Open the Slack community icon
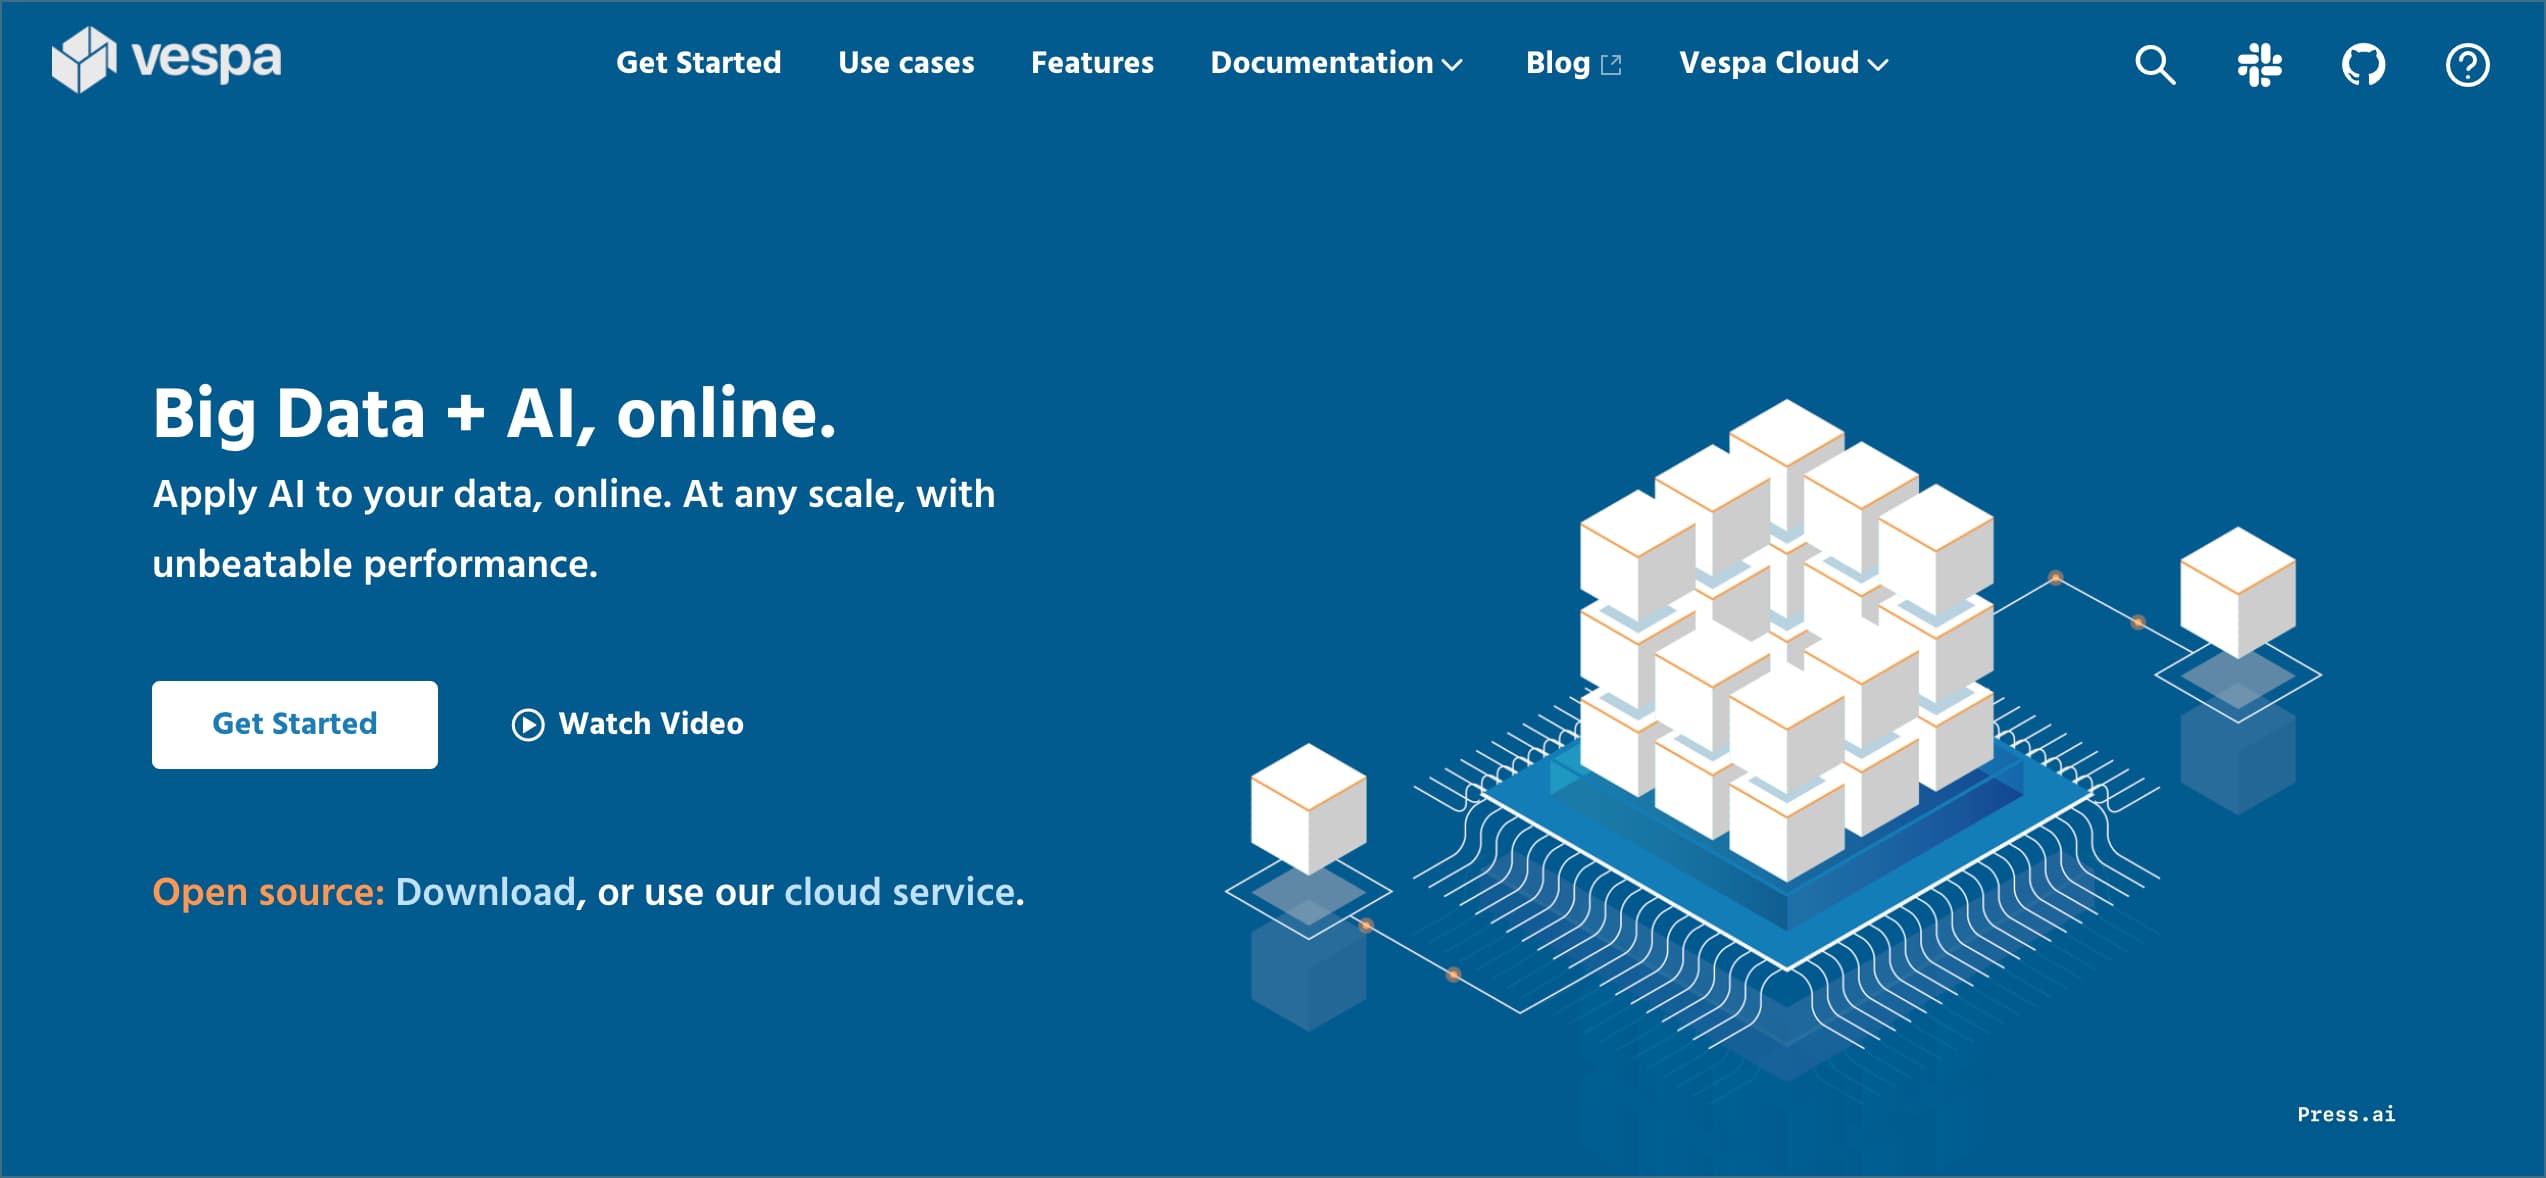2546x1178 pixels. click(x=2259, y=65)
